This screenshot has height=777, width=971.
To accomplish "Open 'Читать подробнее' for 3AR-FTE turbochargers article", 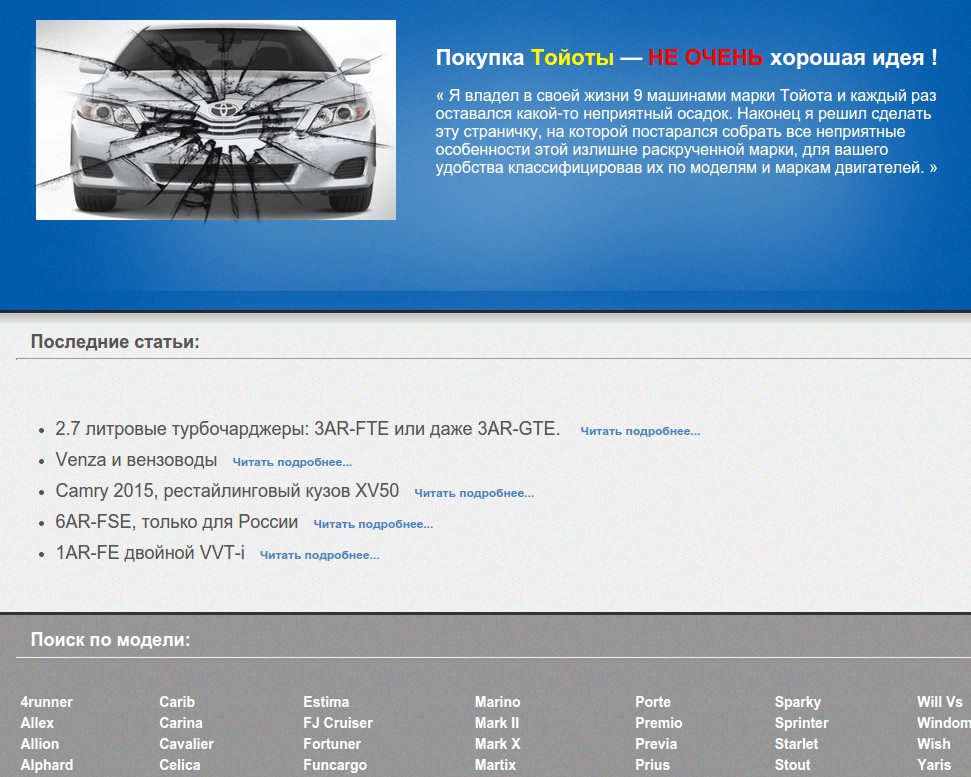I will (x=640, y=431).
